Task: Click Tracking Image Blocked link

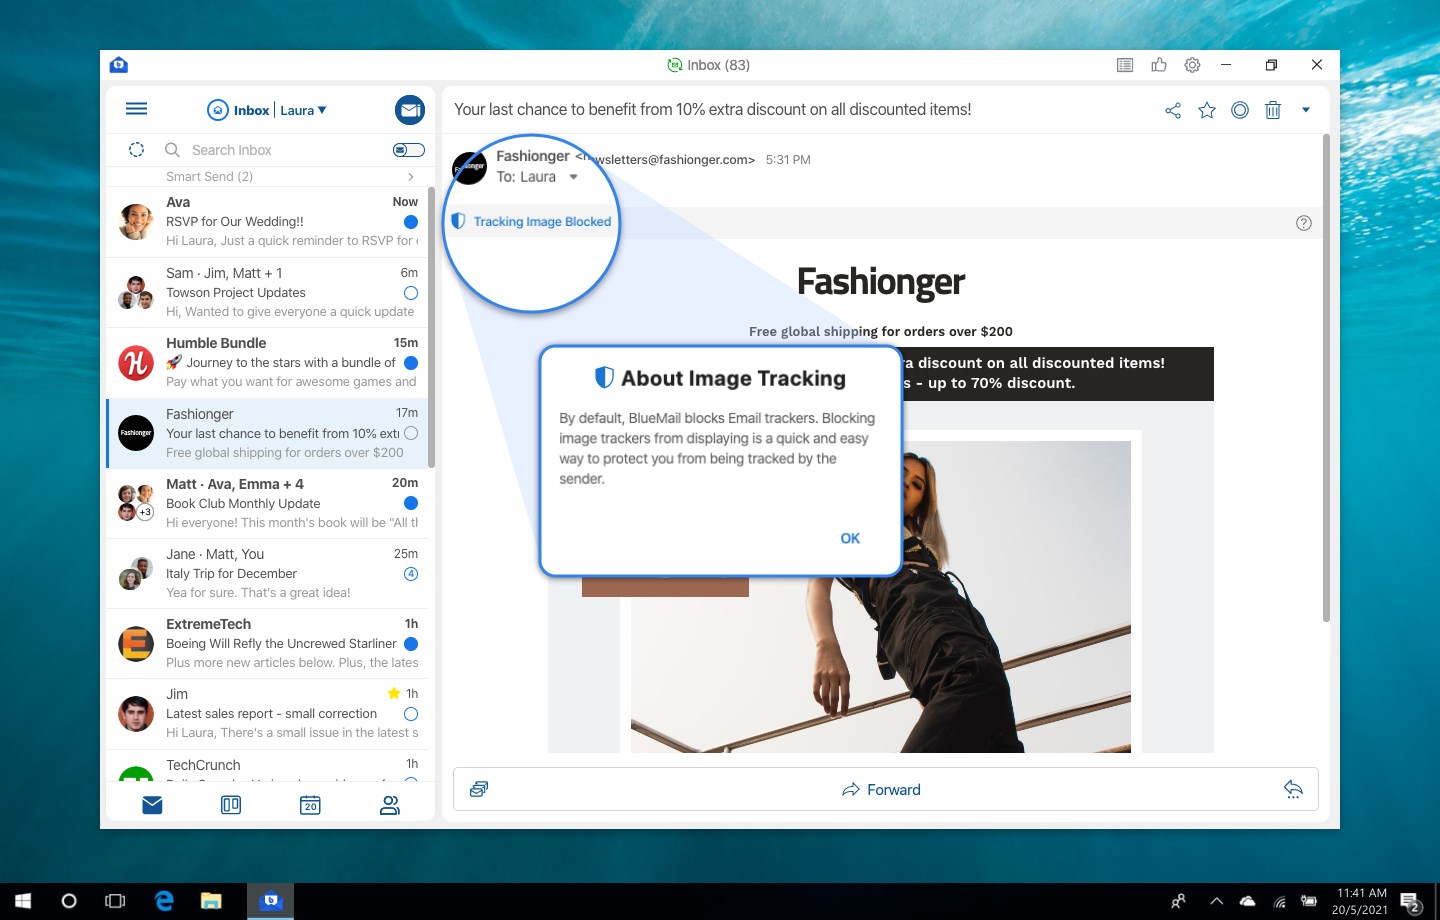Action: click(x=542, y=222)
